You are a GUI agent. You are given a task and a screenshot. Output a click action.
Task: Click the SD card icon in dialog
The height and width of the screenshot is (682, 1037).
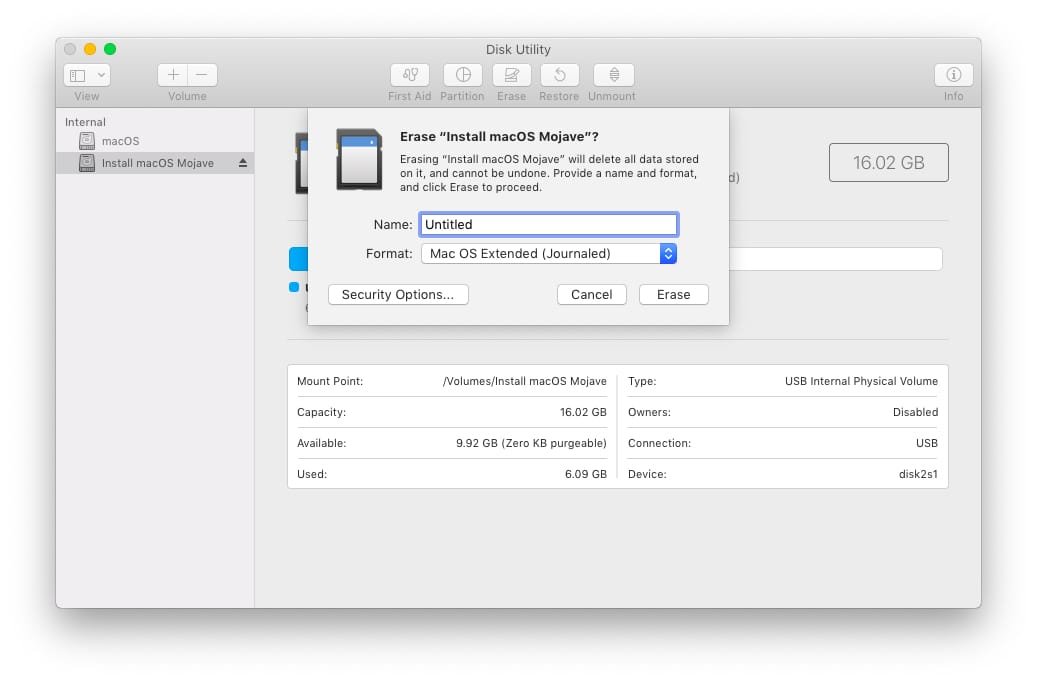(x=359, y=159)
